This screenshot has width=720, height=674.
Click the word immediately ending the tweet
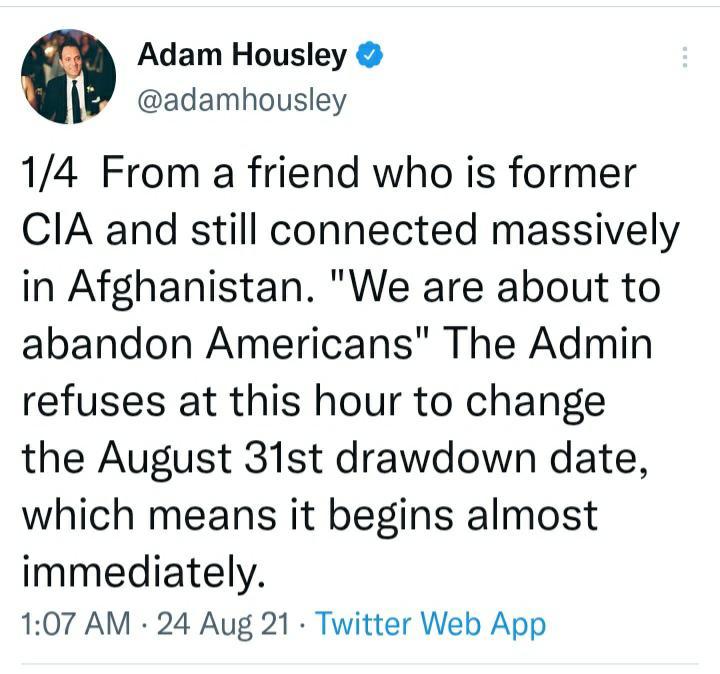144,571
